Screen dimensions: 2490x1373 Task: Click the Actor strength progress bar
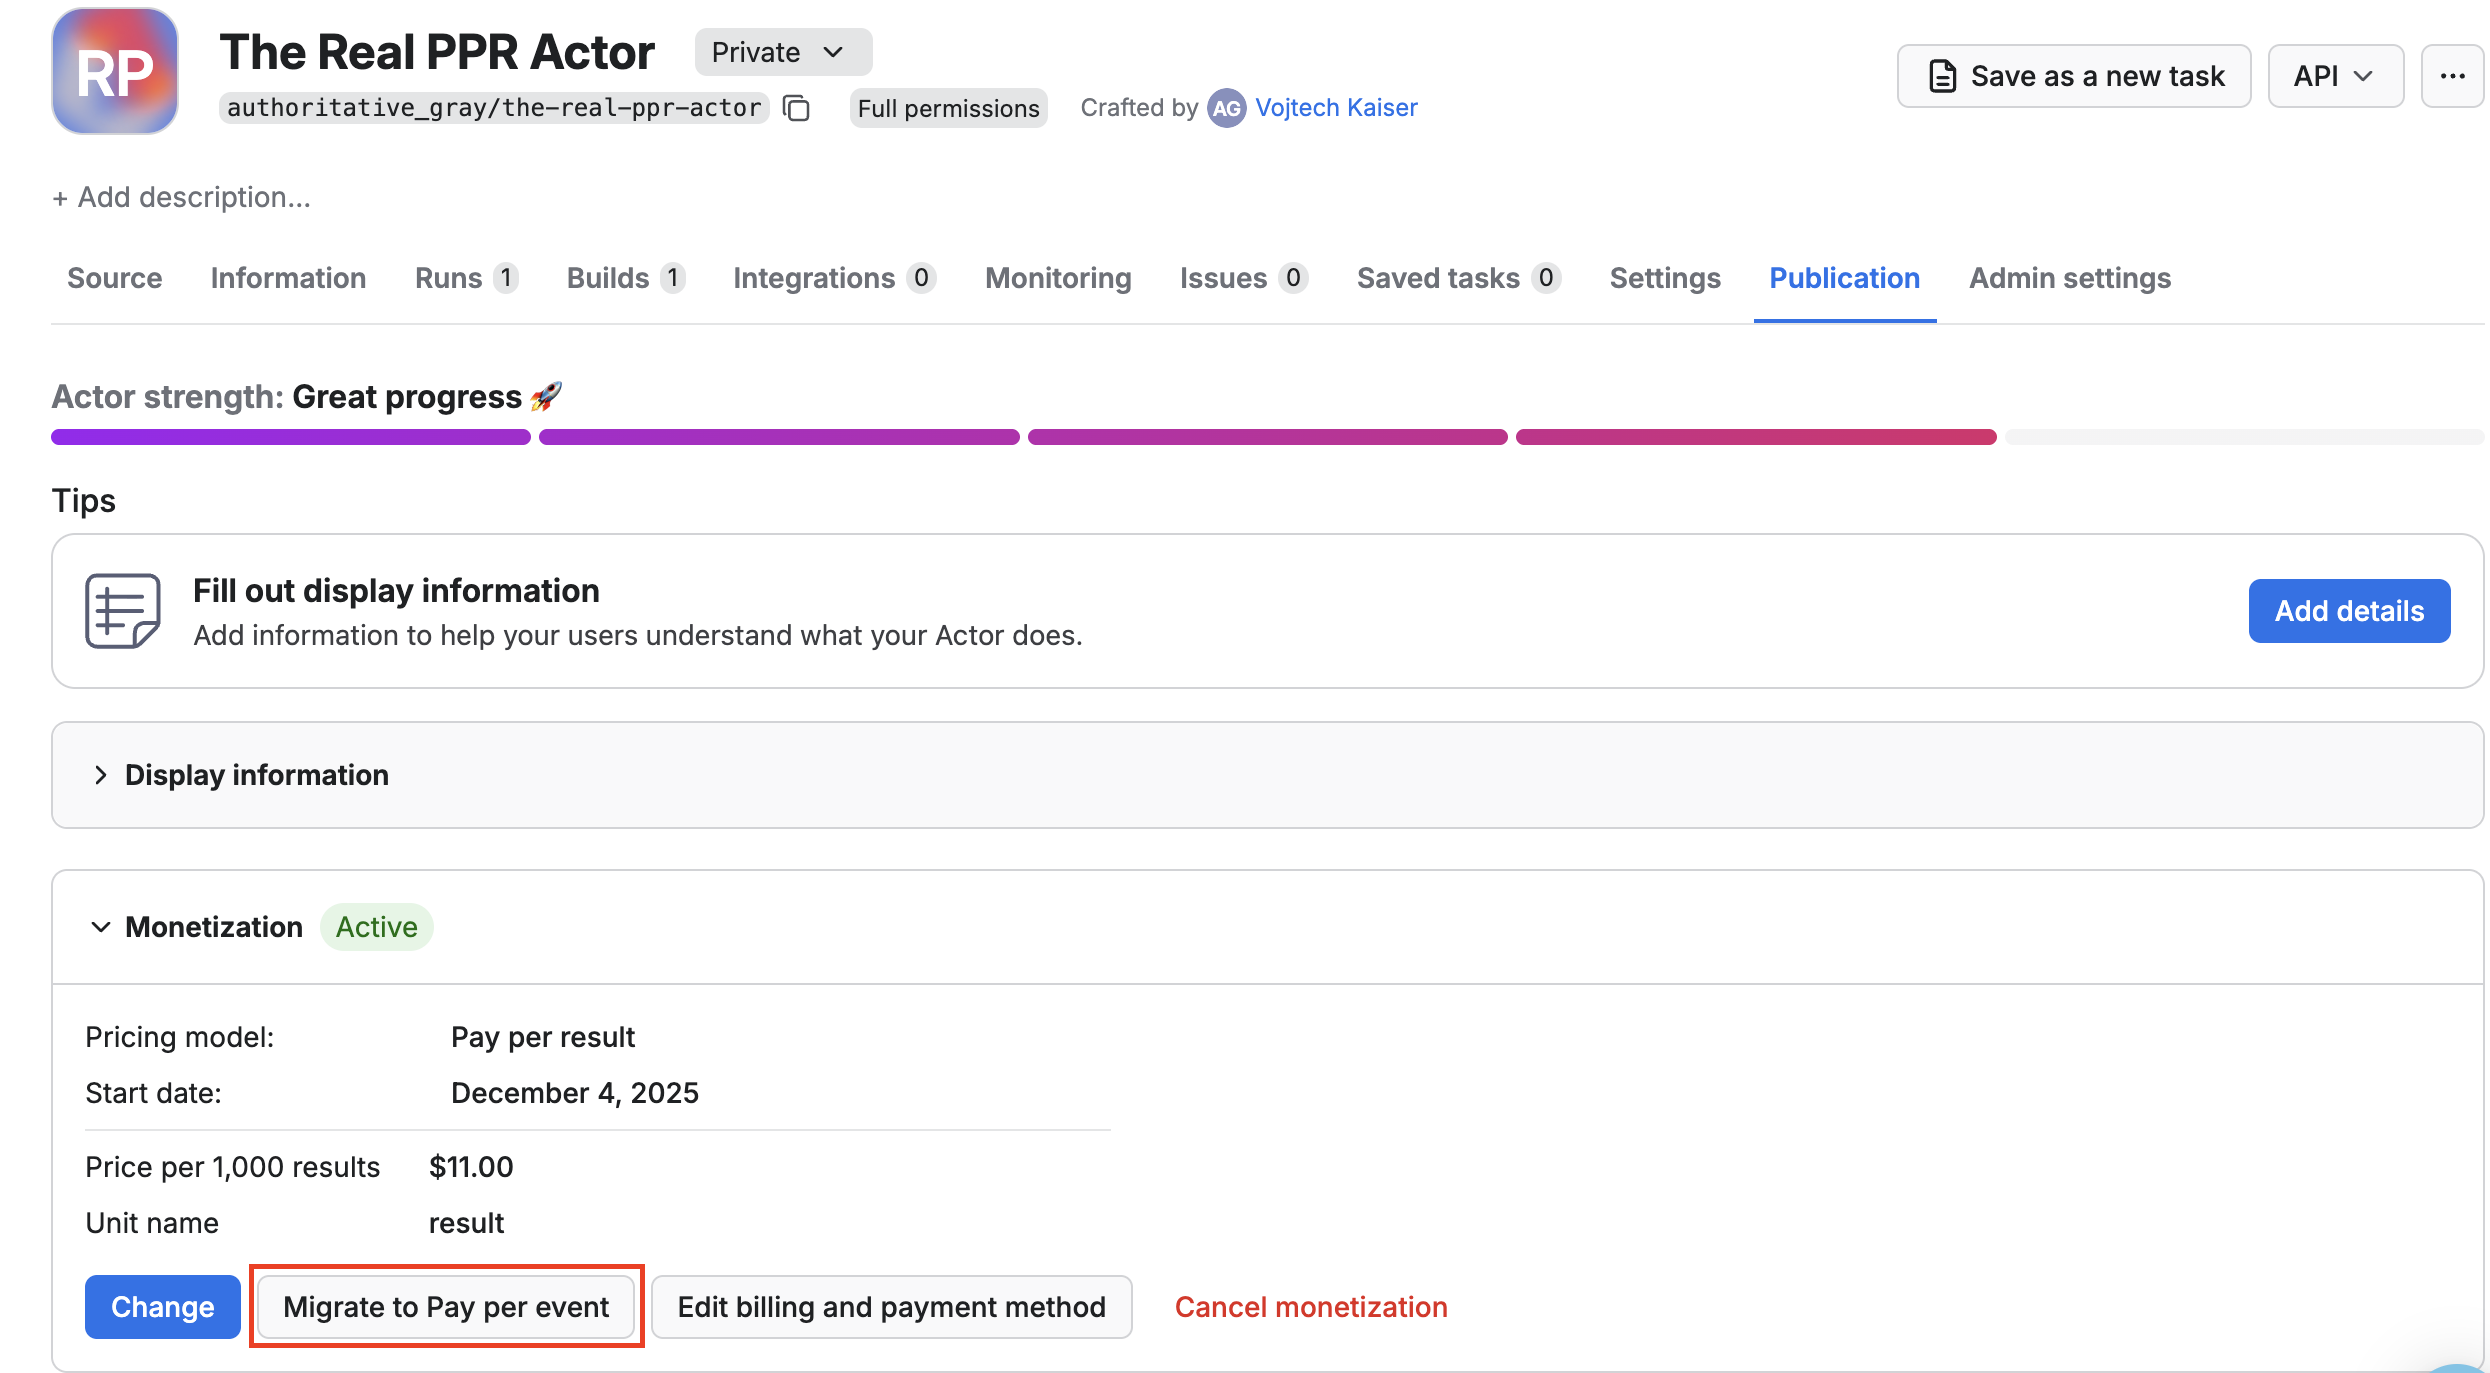[x=1267, y=437]
